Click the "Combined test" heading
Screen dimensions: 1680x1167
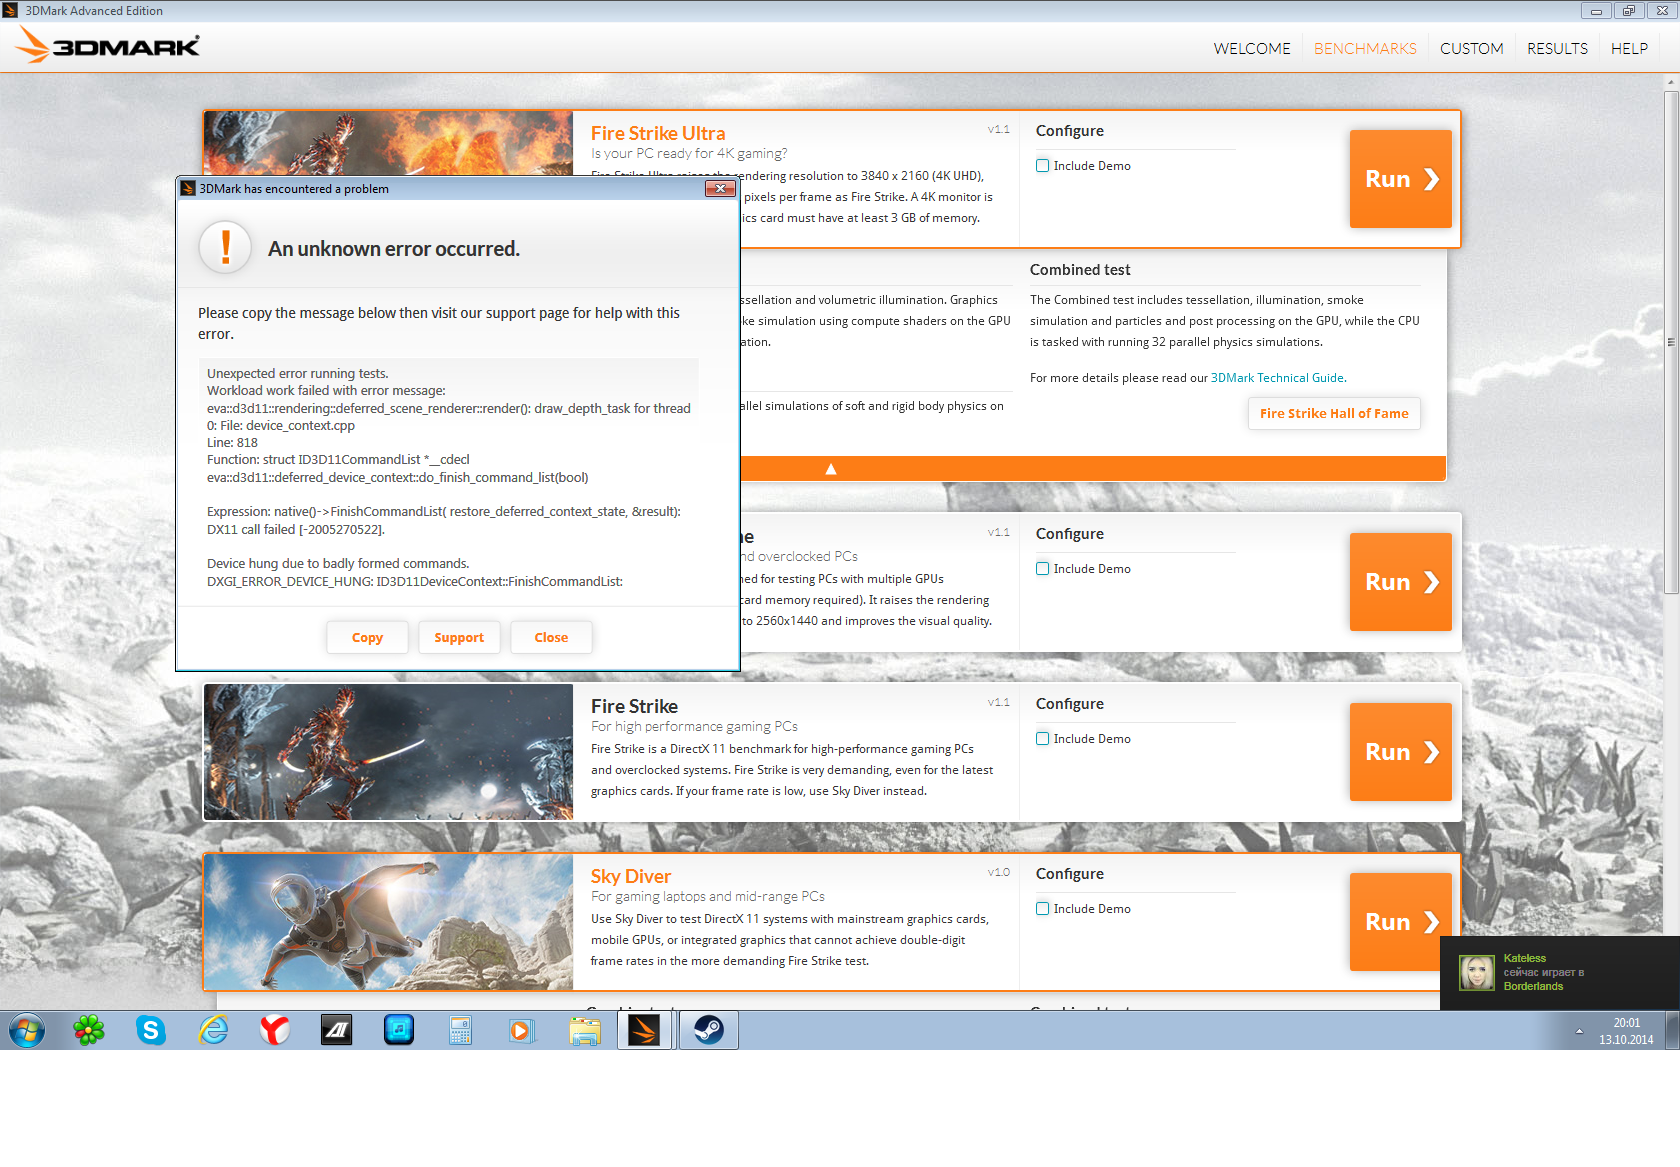tap(1080, 270)
